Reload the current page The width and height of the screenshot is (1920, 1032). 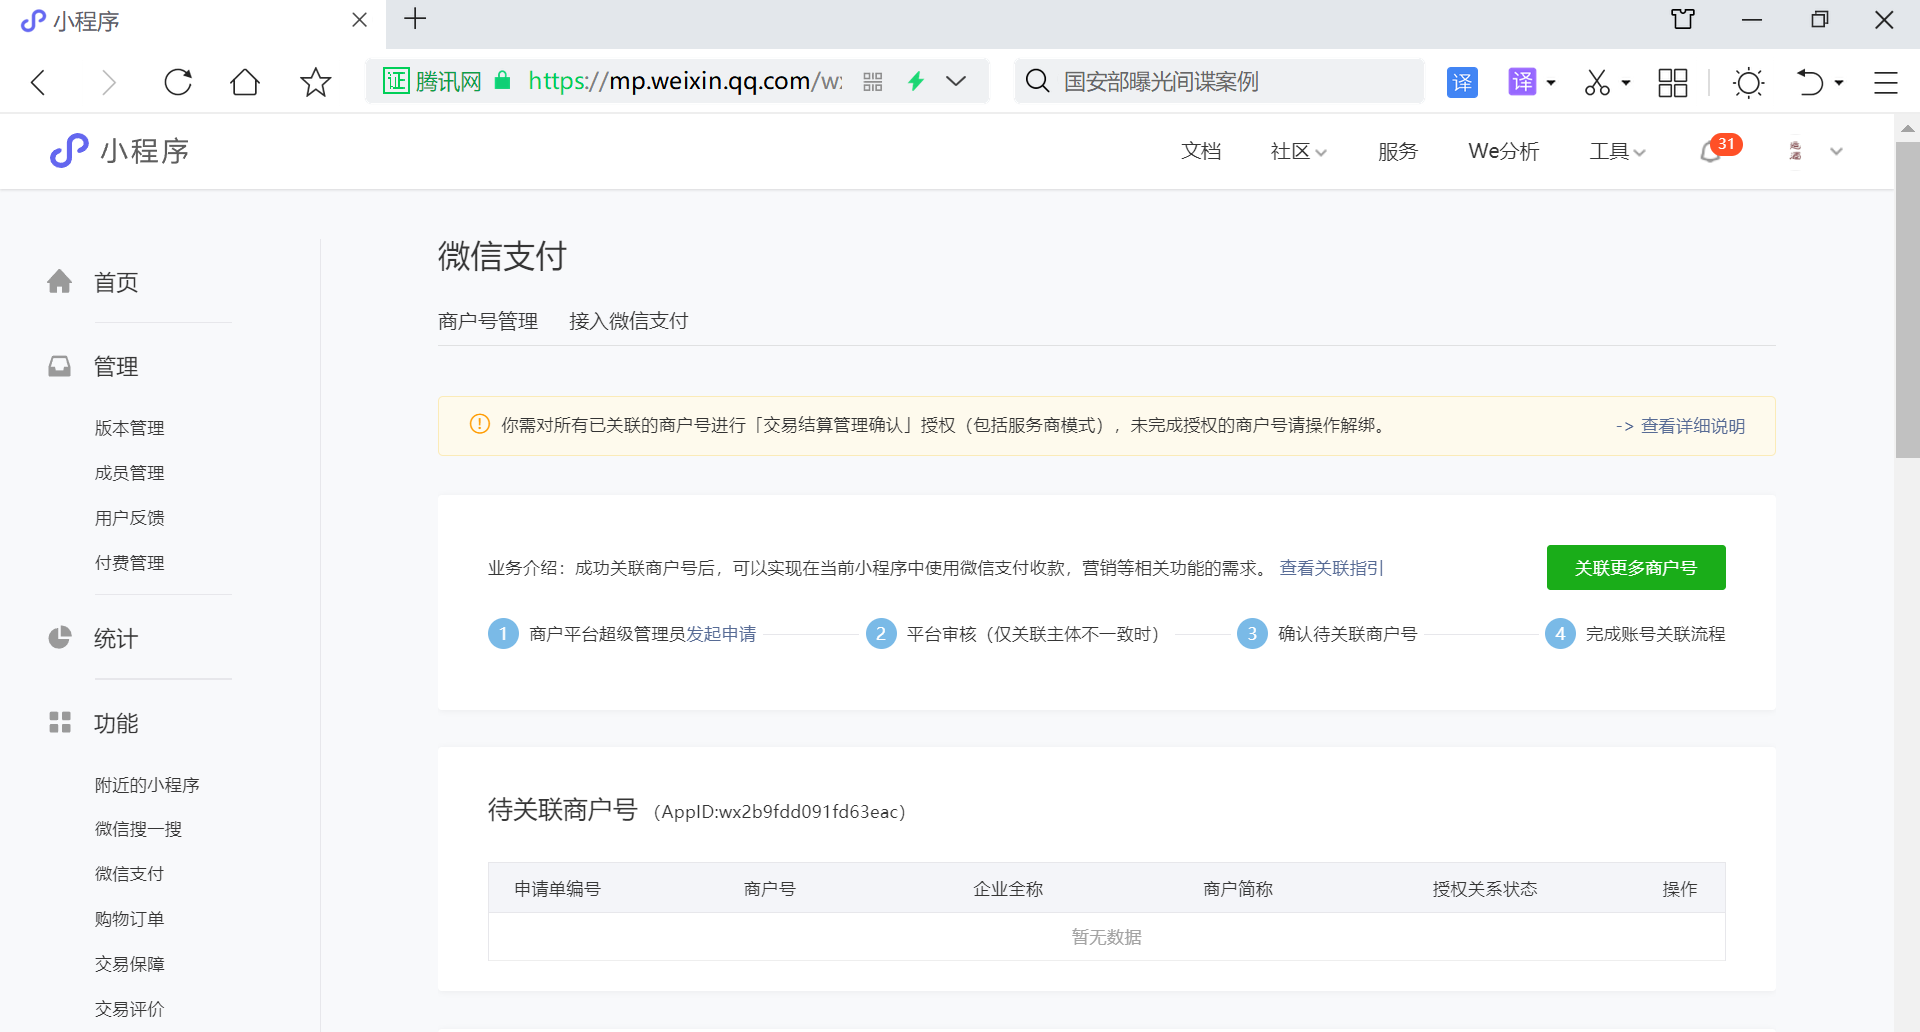(178, 82)
